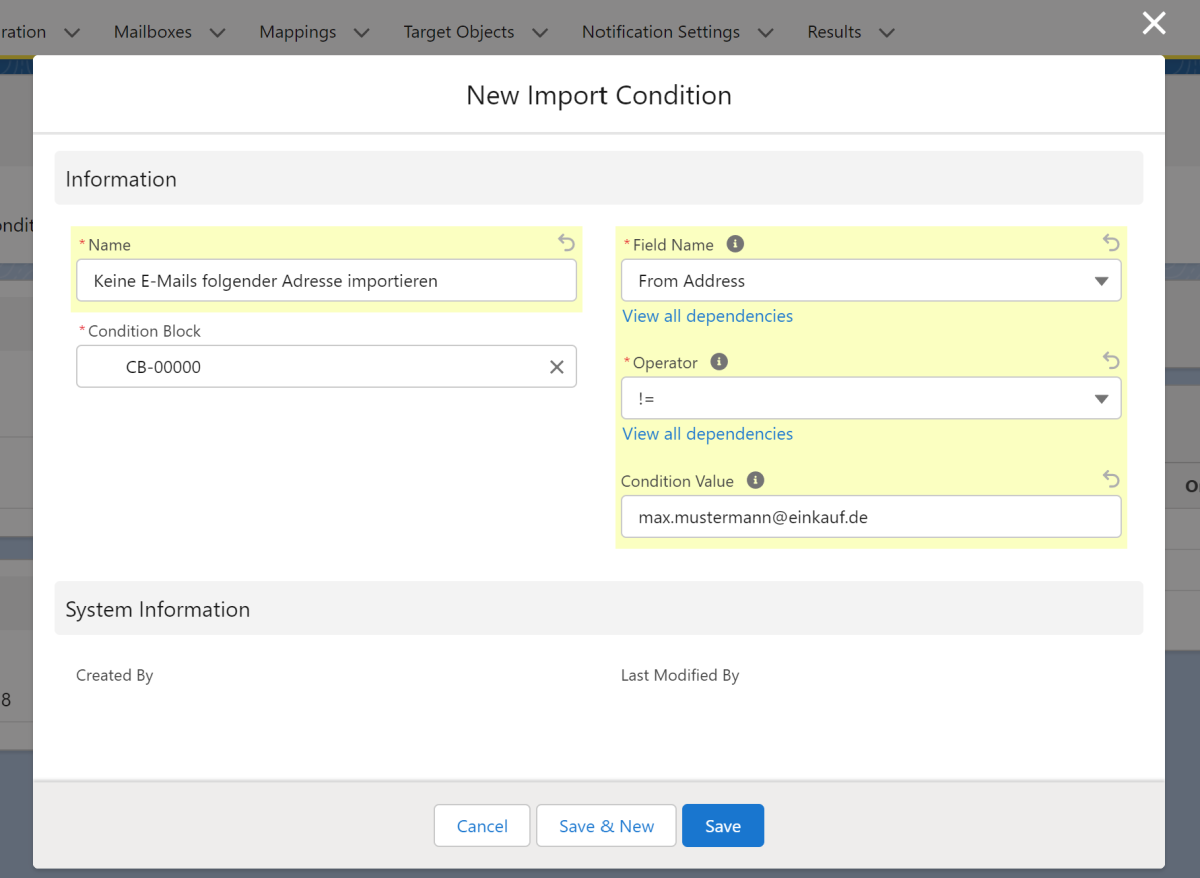Viewport: 1200px width, 878px height.
Task: Click into the Condition Value text field
Action: point(870,517)
